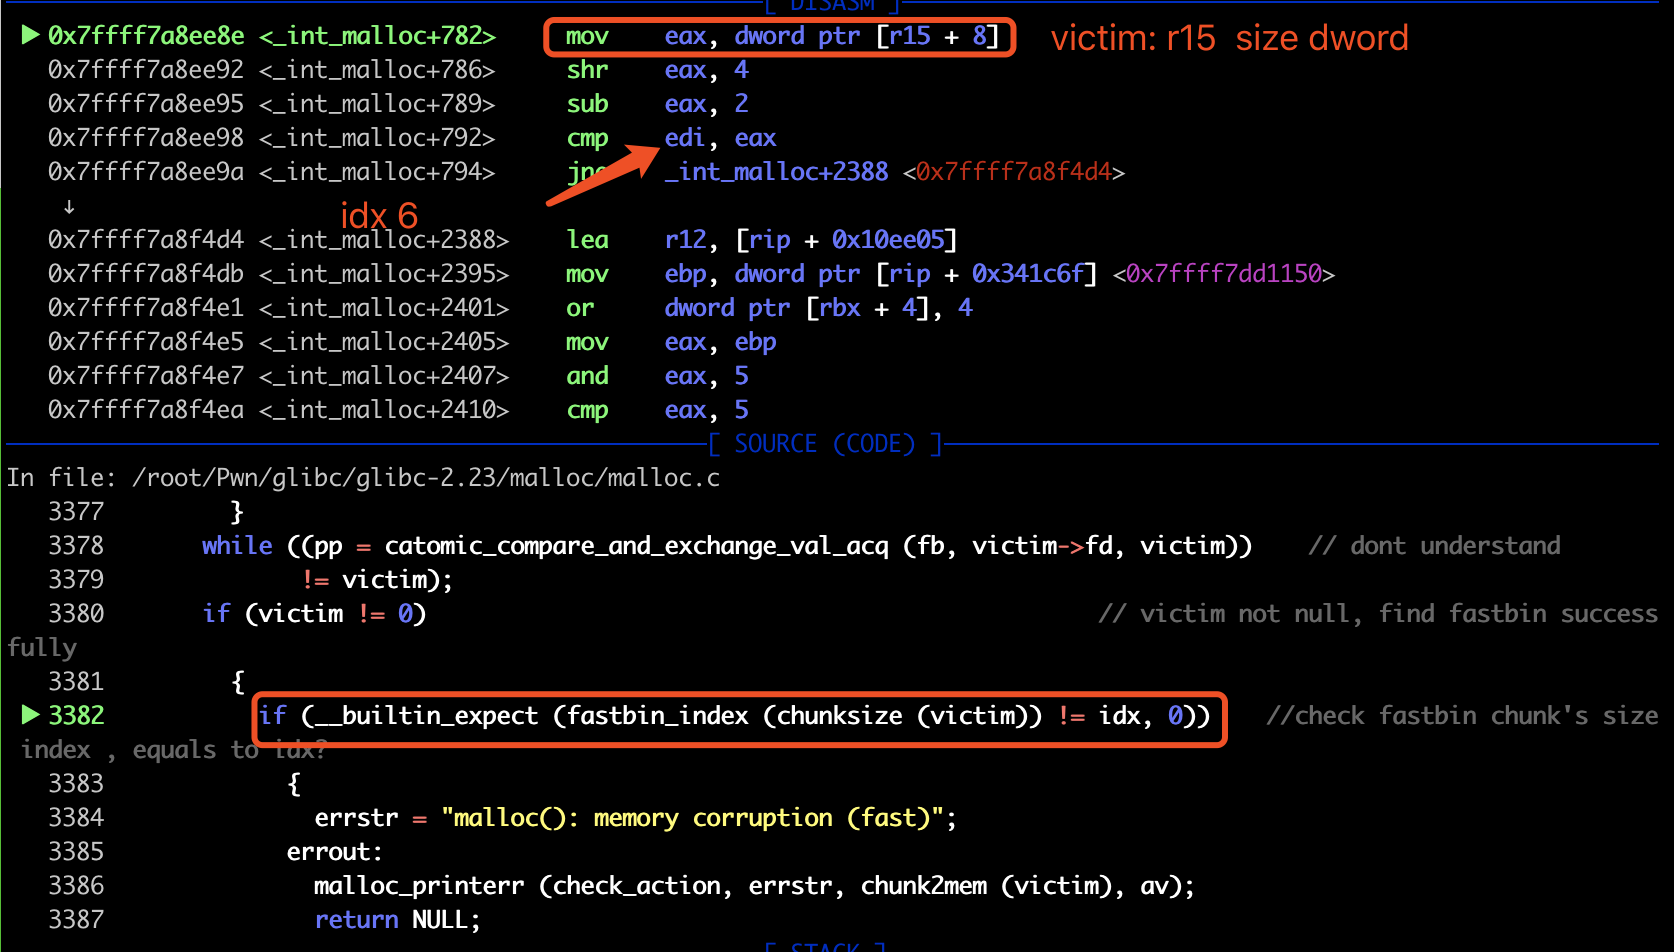The image size is (1674, 952).
Task: Click the malloc_printerr call on line 3386
Action: click(754, 886)
